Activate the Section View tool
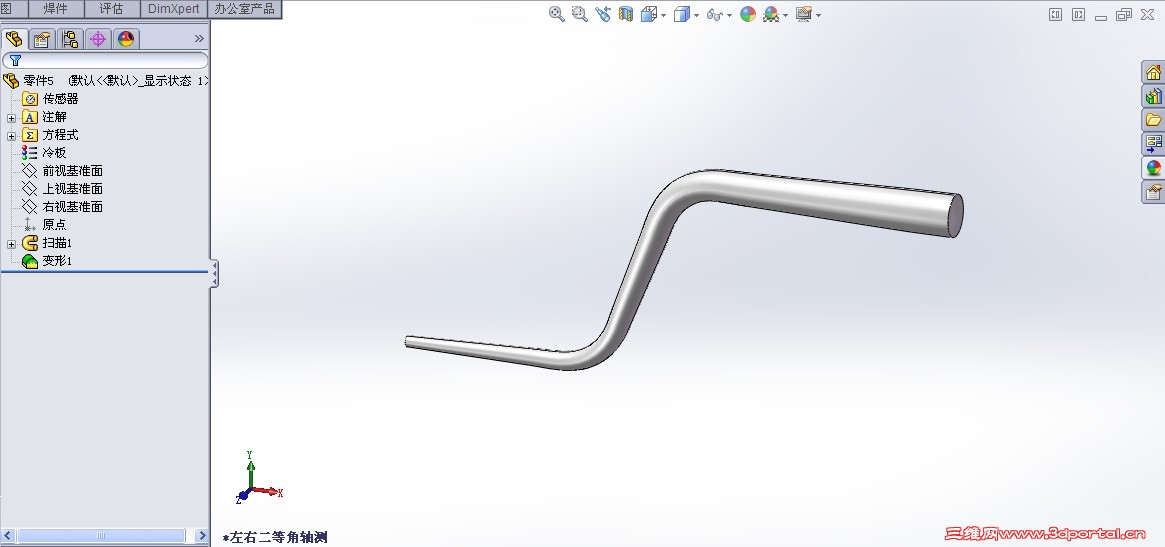Image resolution: width=1165 pixels, height=547 pixels. 626,14
